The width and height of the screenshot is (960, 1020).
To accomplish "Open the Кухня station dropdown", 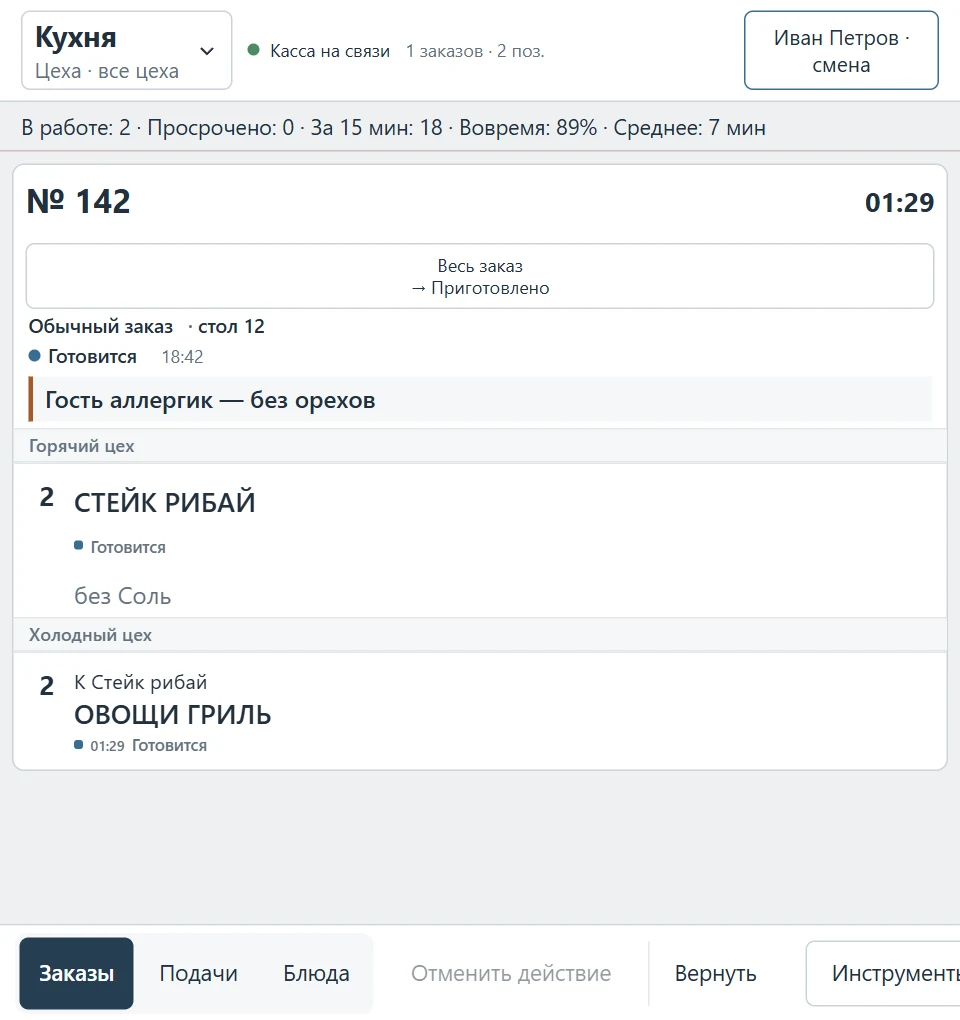I will point(127,50).
